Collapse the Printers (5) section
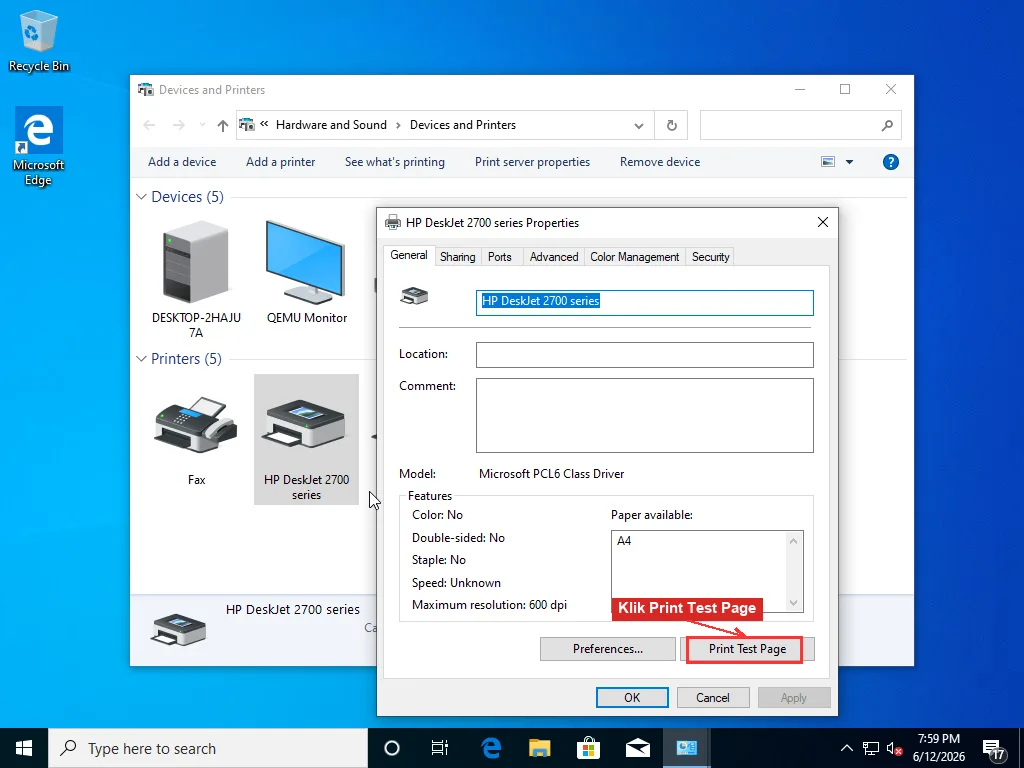Image resolution: width=1024 pixels, height=768 pixels. (141, 359)
